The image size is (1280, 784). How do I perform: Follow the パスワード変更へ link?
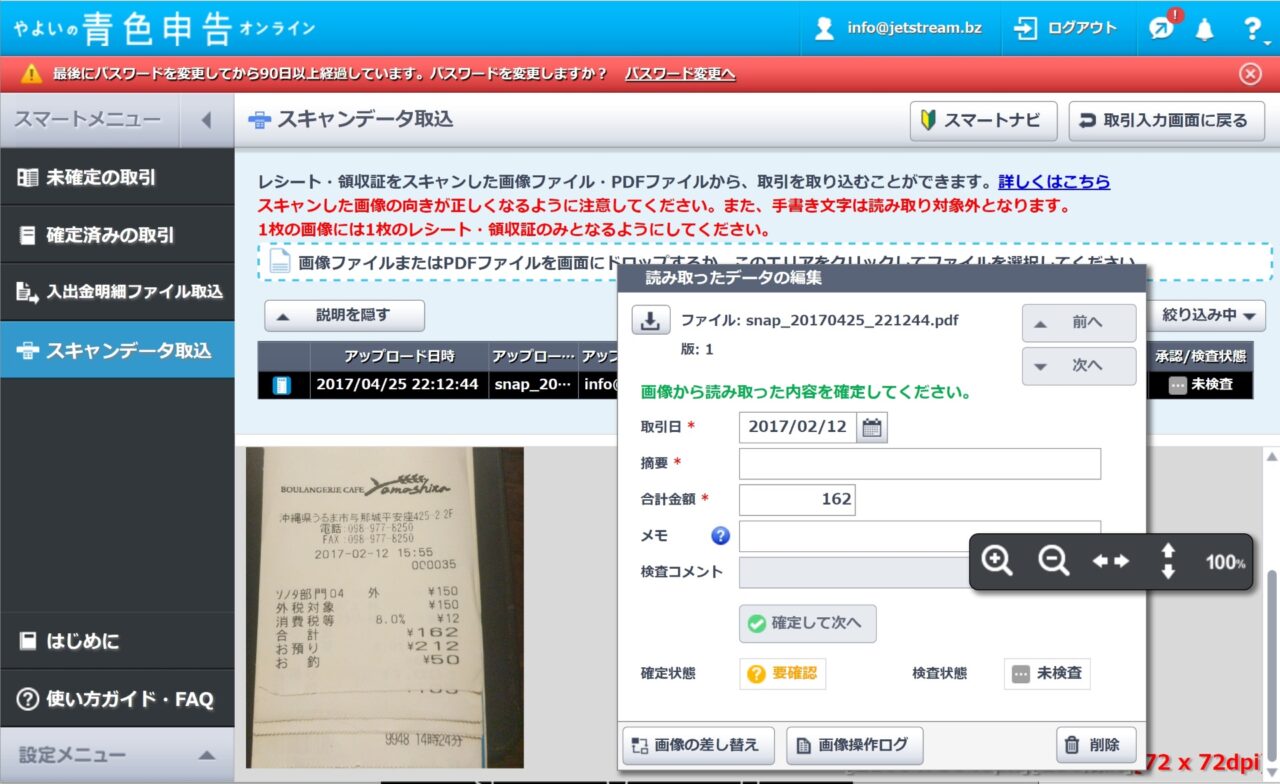point(680,74)
